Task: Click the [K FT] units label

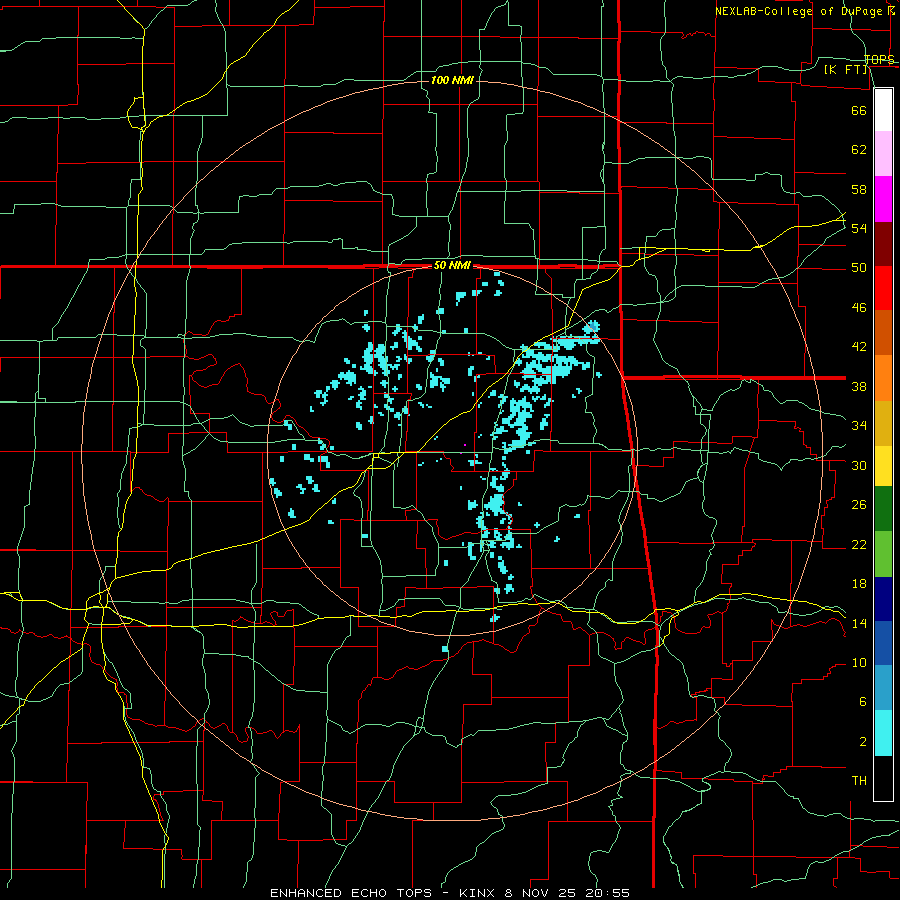Action: click(x=845, y=69)
